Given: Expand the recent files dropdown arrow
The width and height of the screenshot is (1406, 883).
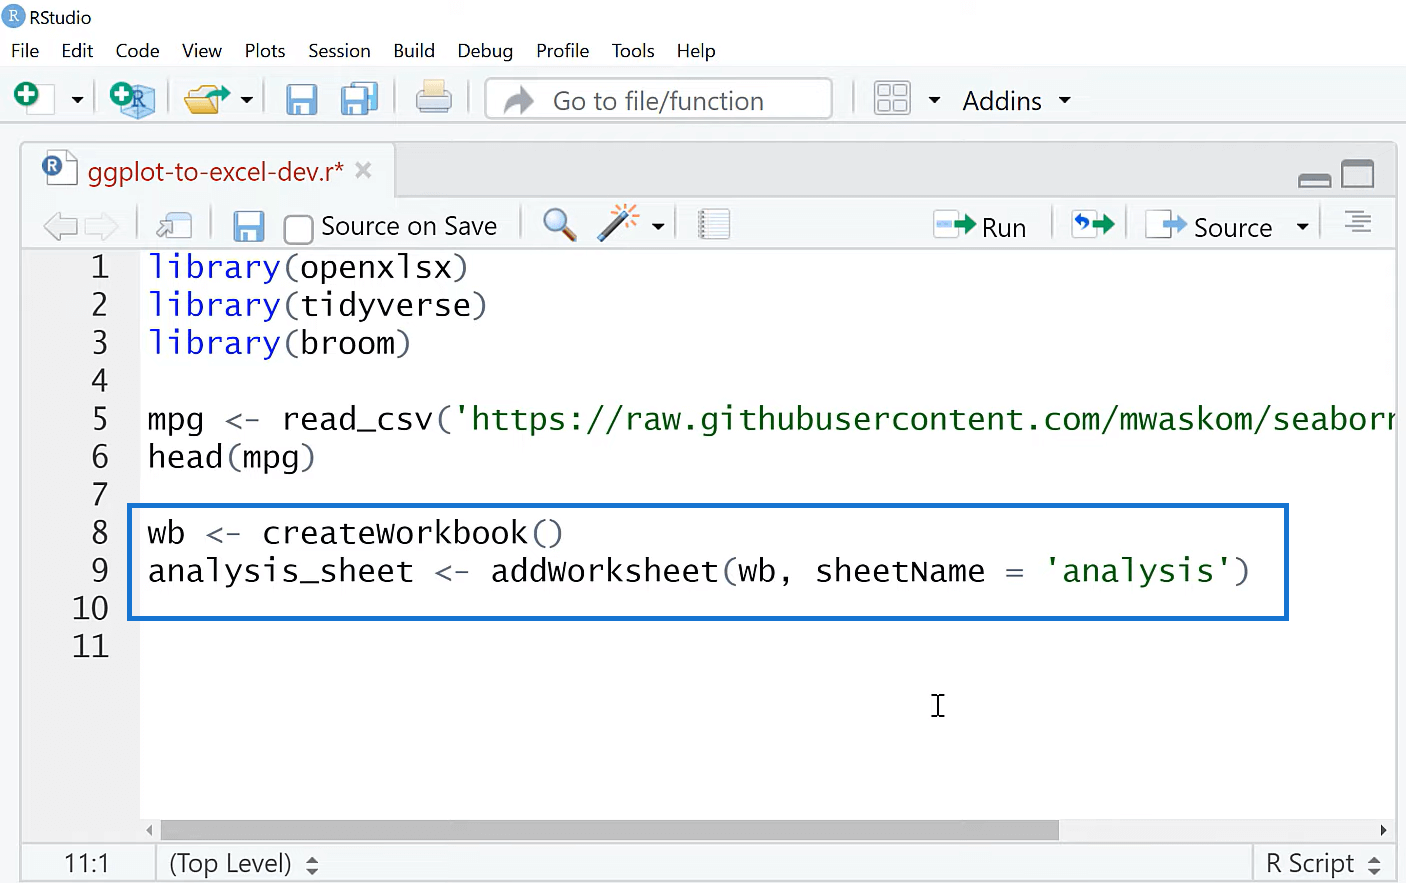Looking at the screenshot, I should (x=247, y=100).
